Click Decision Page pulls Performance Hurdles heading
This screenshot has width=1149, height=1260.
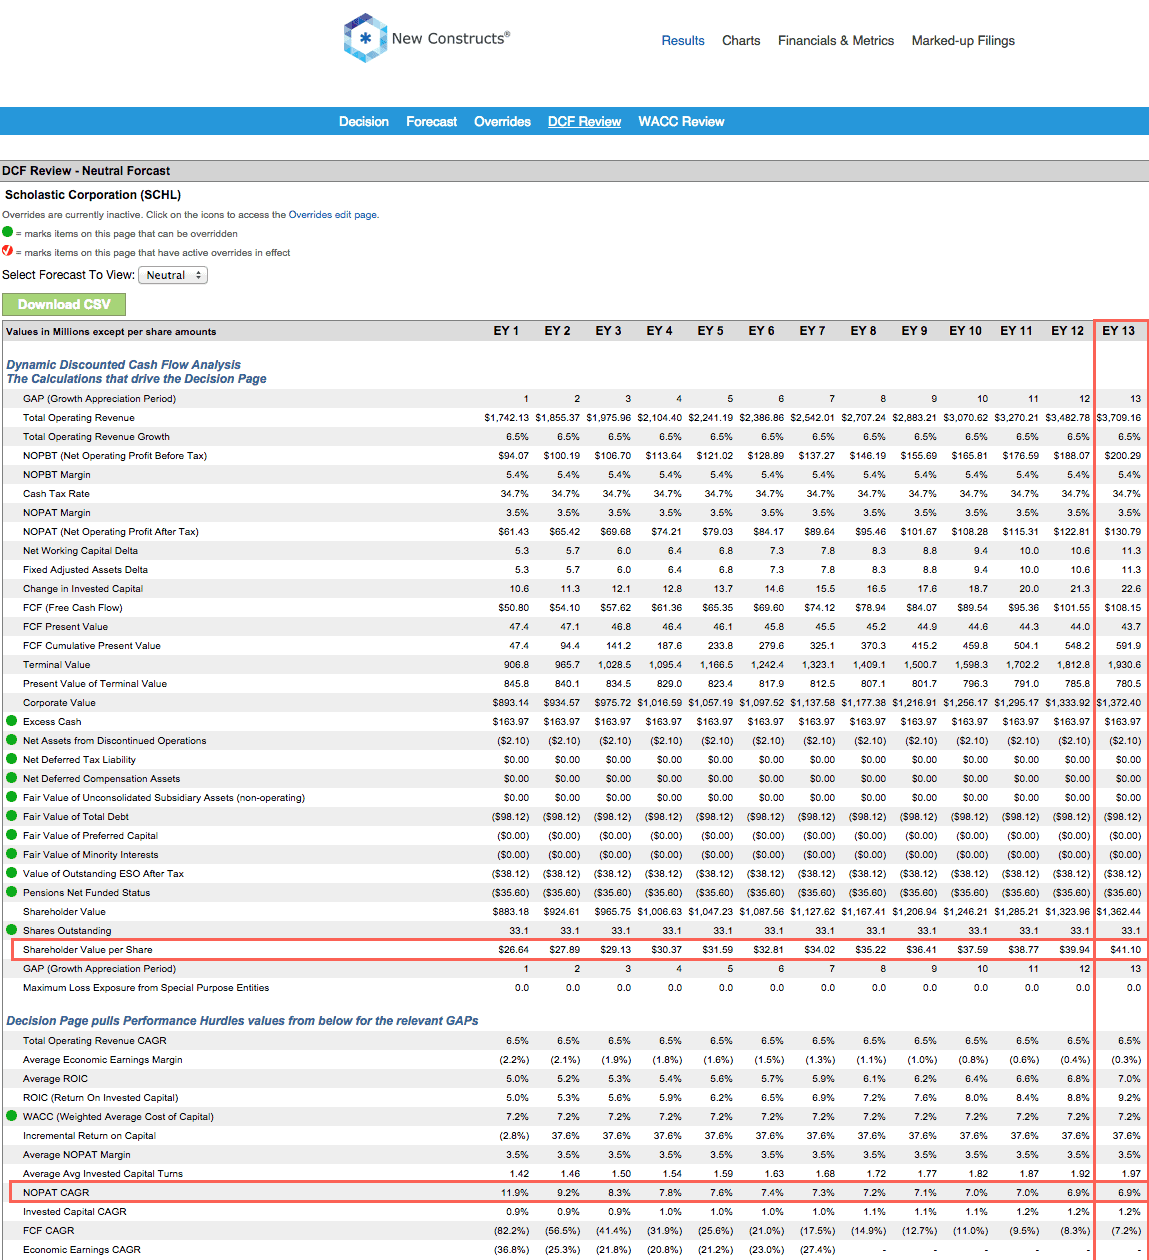(x=242, y=1021)
